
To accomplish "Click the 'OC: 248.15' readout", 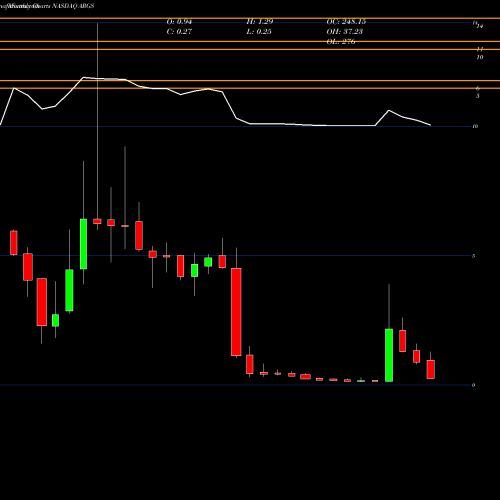I will [346, 22].
